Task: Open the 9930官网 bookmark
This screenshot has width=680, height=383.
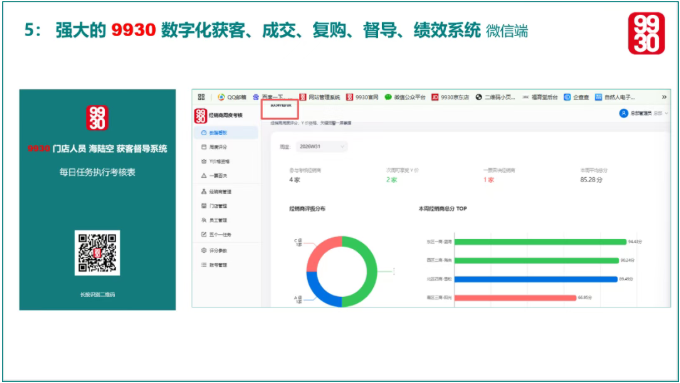Action: point(362,97)
